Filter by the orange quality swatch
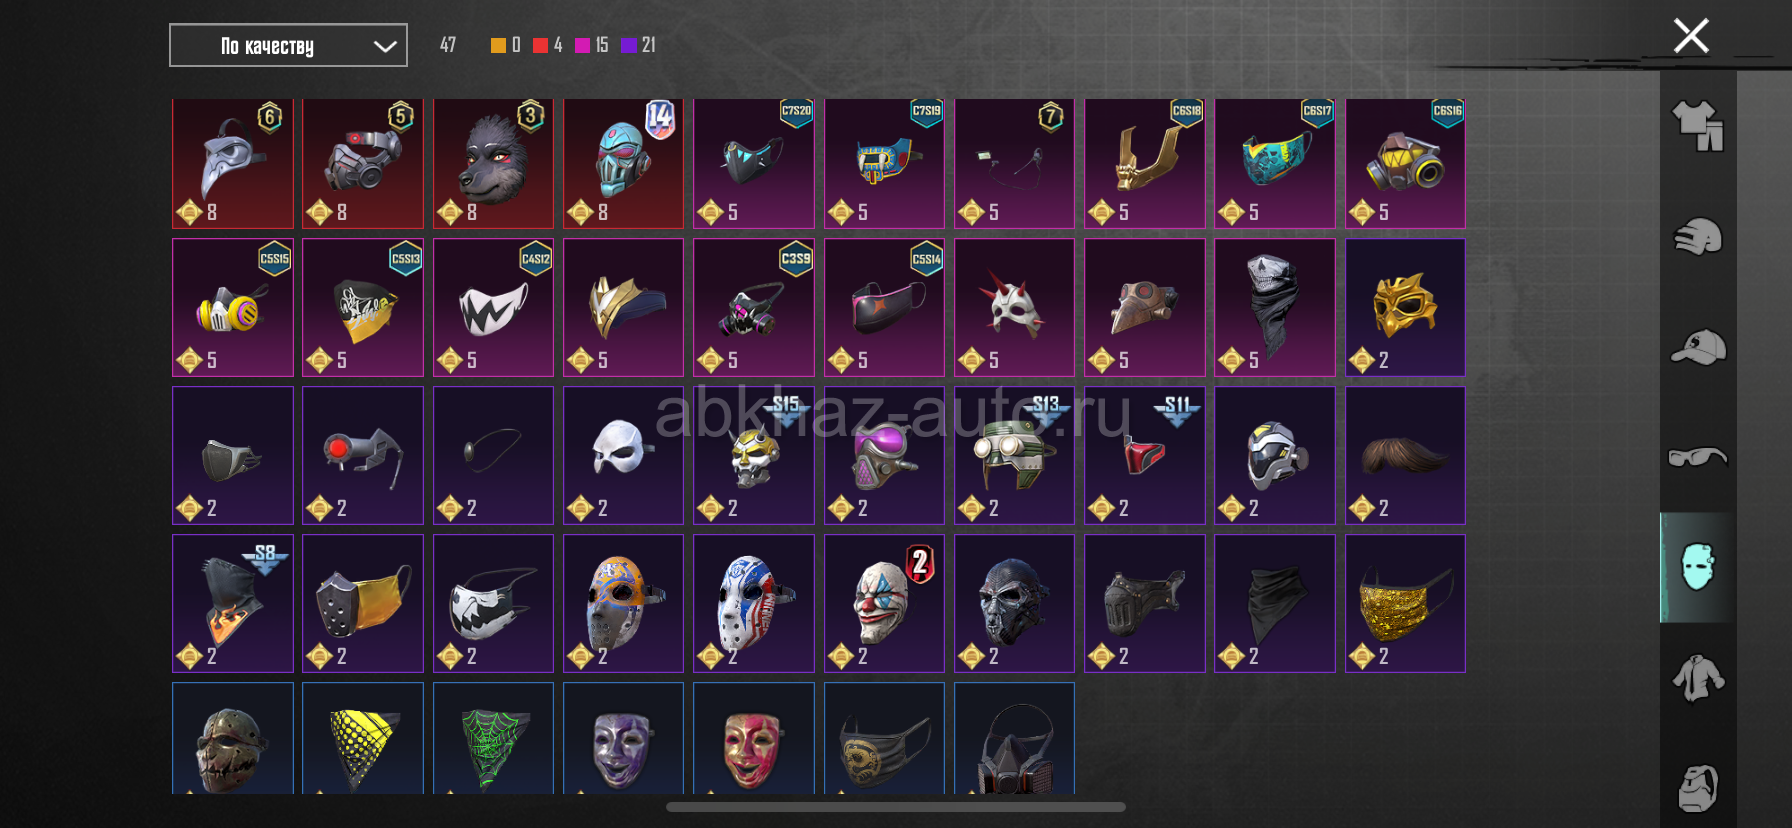The image size is (1792, 828). pos(498,45)
